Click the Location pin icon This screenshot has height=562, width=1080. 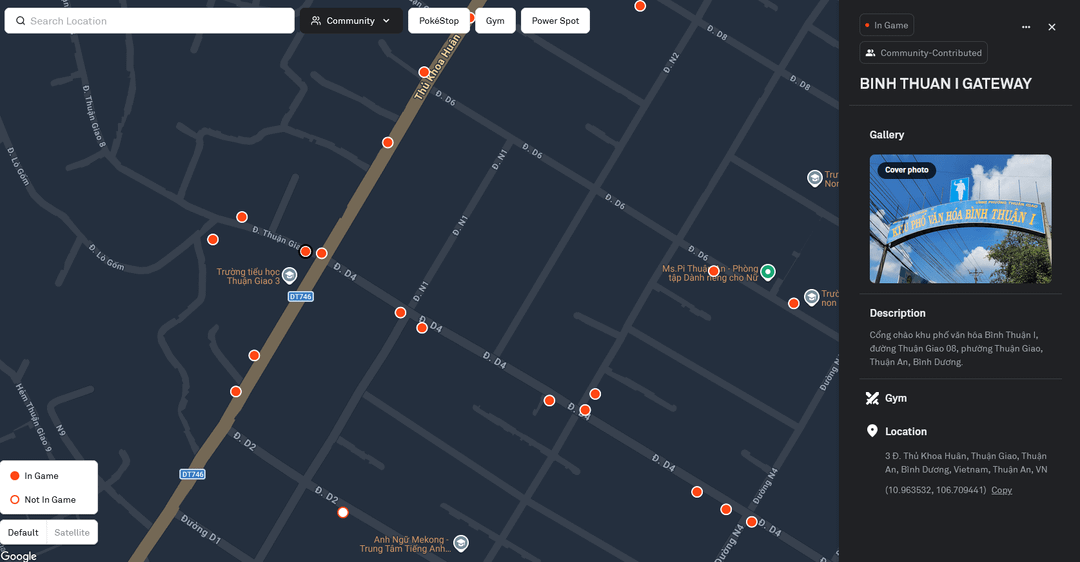(x=872, y=432)
